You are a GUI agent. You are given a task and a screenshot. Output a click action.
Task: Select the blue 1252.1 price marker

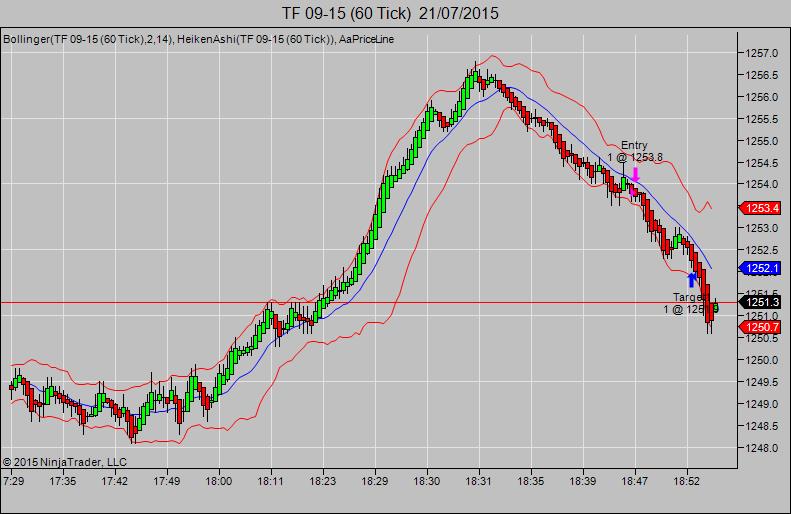(x=760, y=268)
